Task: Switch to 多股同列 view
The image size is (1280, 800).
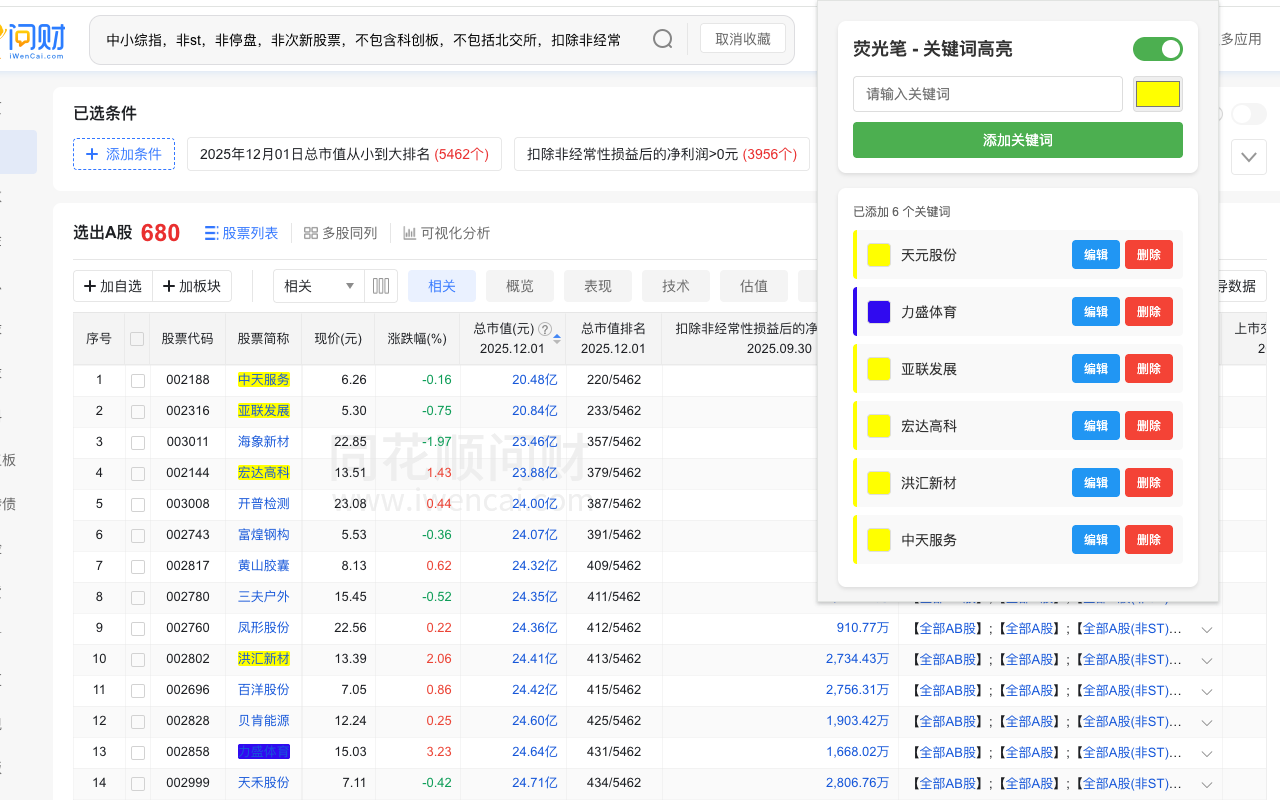Action: (340, 233)
